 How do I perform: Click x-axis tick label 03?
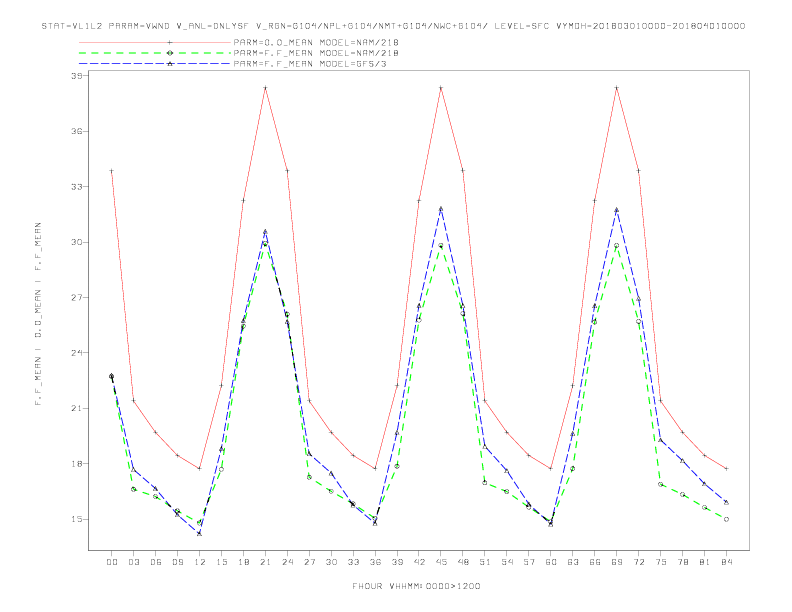(134, 562)
